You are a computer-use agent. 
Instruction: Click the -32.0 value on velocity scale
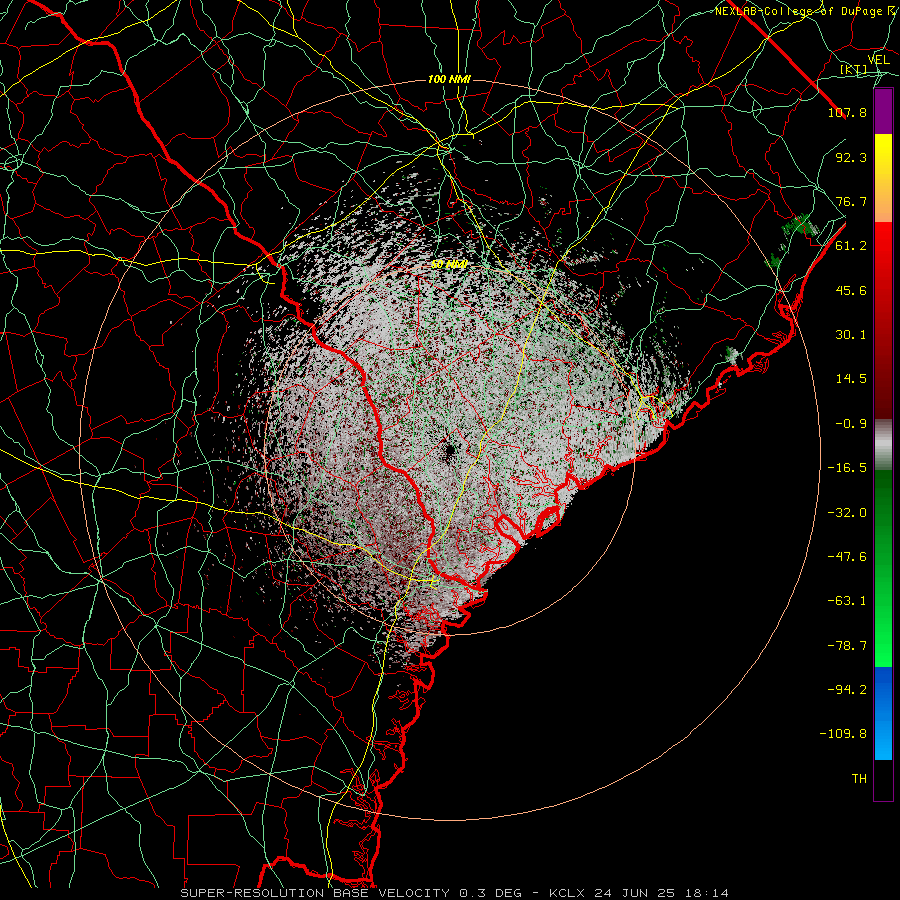pos(847,513)
